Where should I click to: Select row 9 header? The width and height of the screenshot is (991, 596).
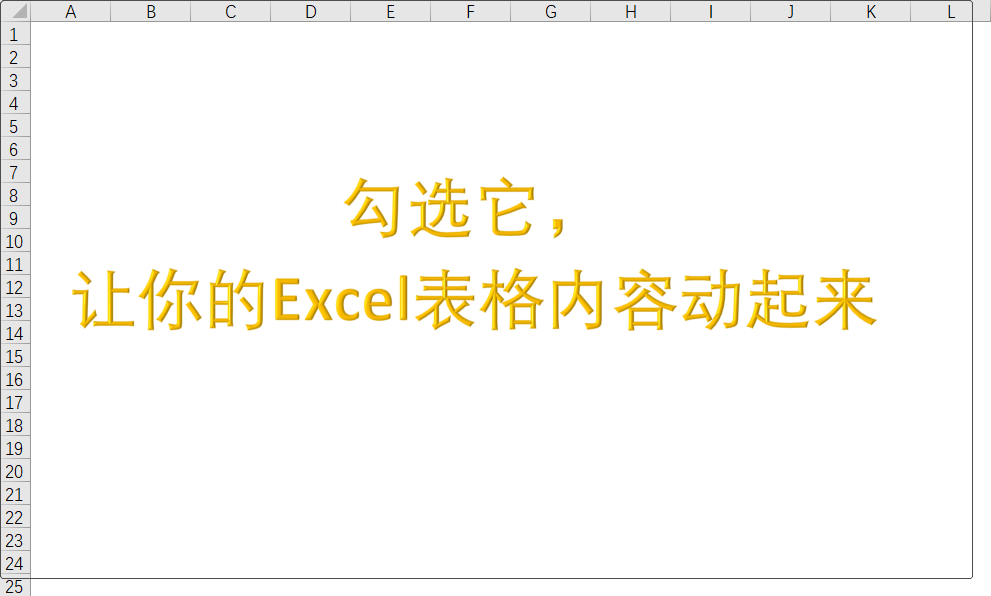tap(15, 218)
